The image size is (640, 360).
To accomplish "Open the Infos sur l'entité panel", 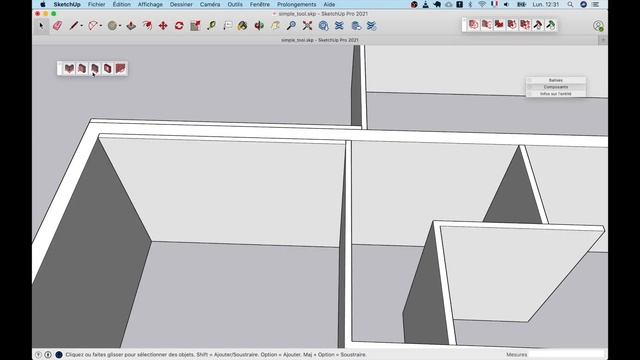I will point(556,94).
